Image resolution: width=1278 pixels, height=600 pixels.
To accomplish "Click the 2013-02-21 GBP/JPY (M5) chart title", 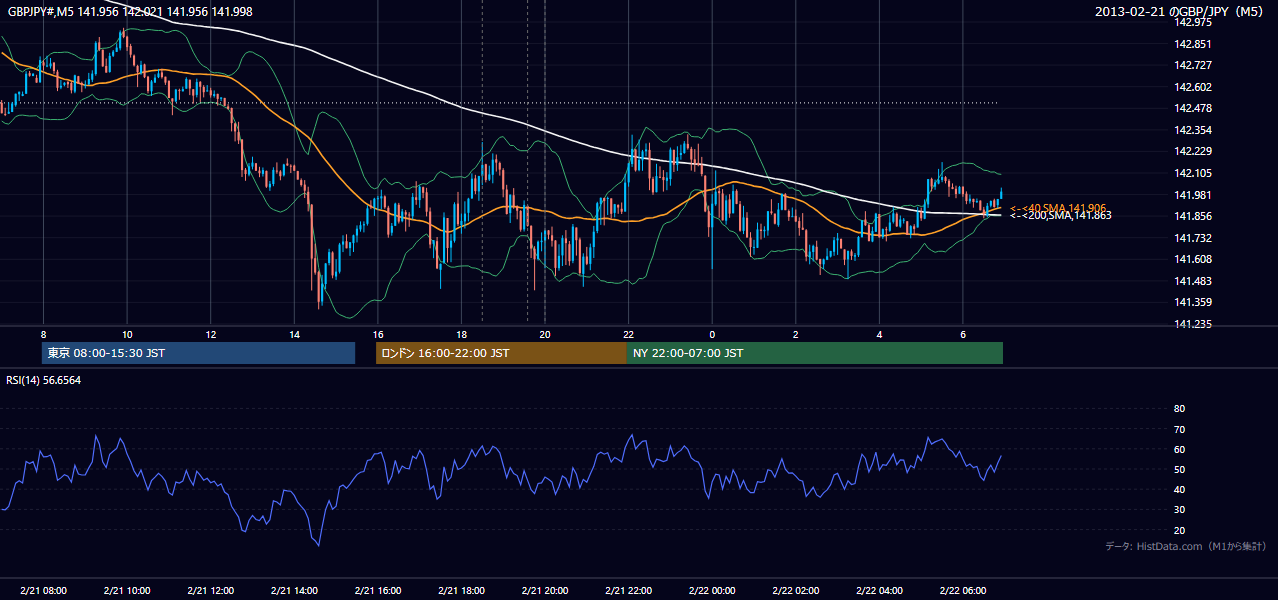I will pos(1180,11).
